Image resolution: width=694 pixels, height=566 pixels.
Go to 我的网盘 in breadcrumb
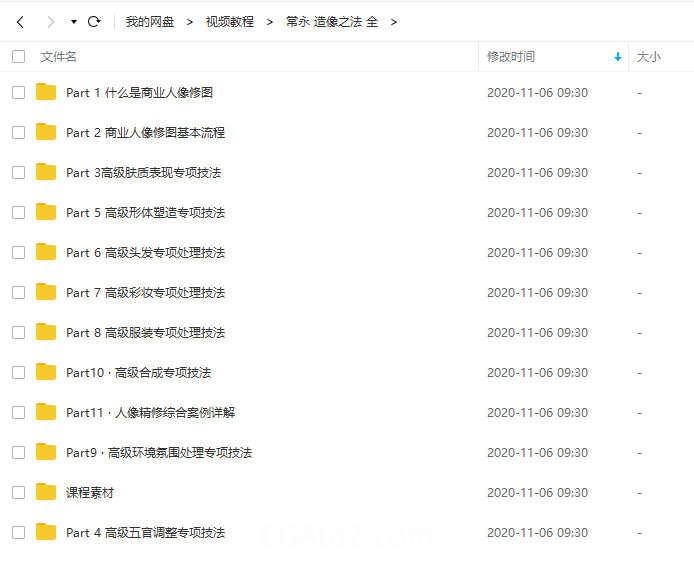(x=149, y=21)
